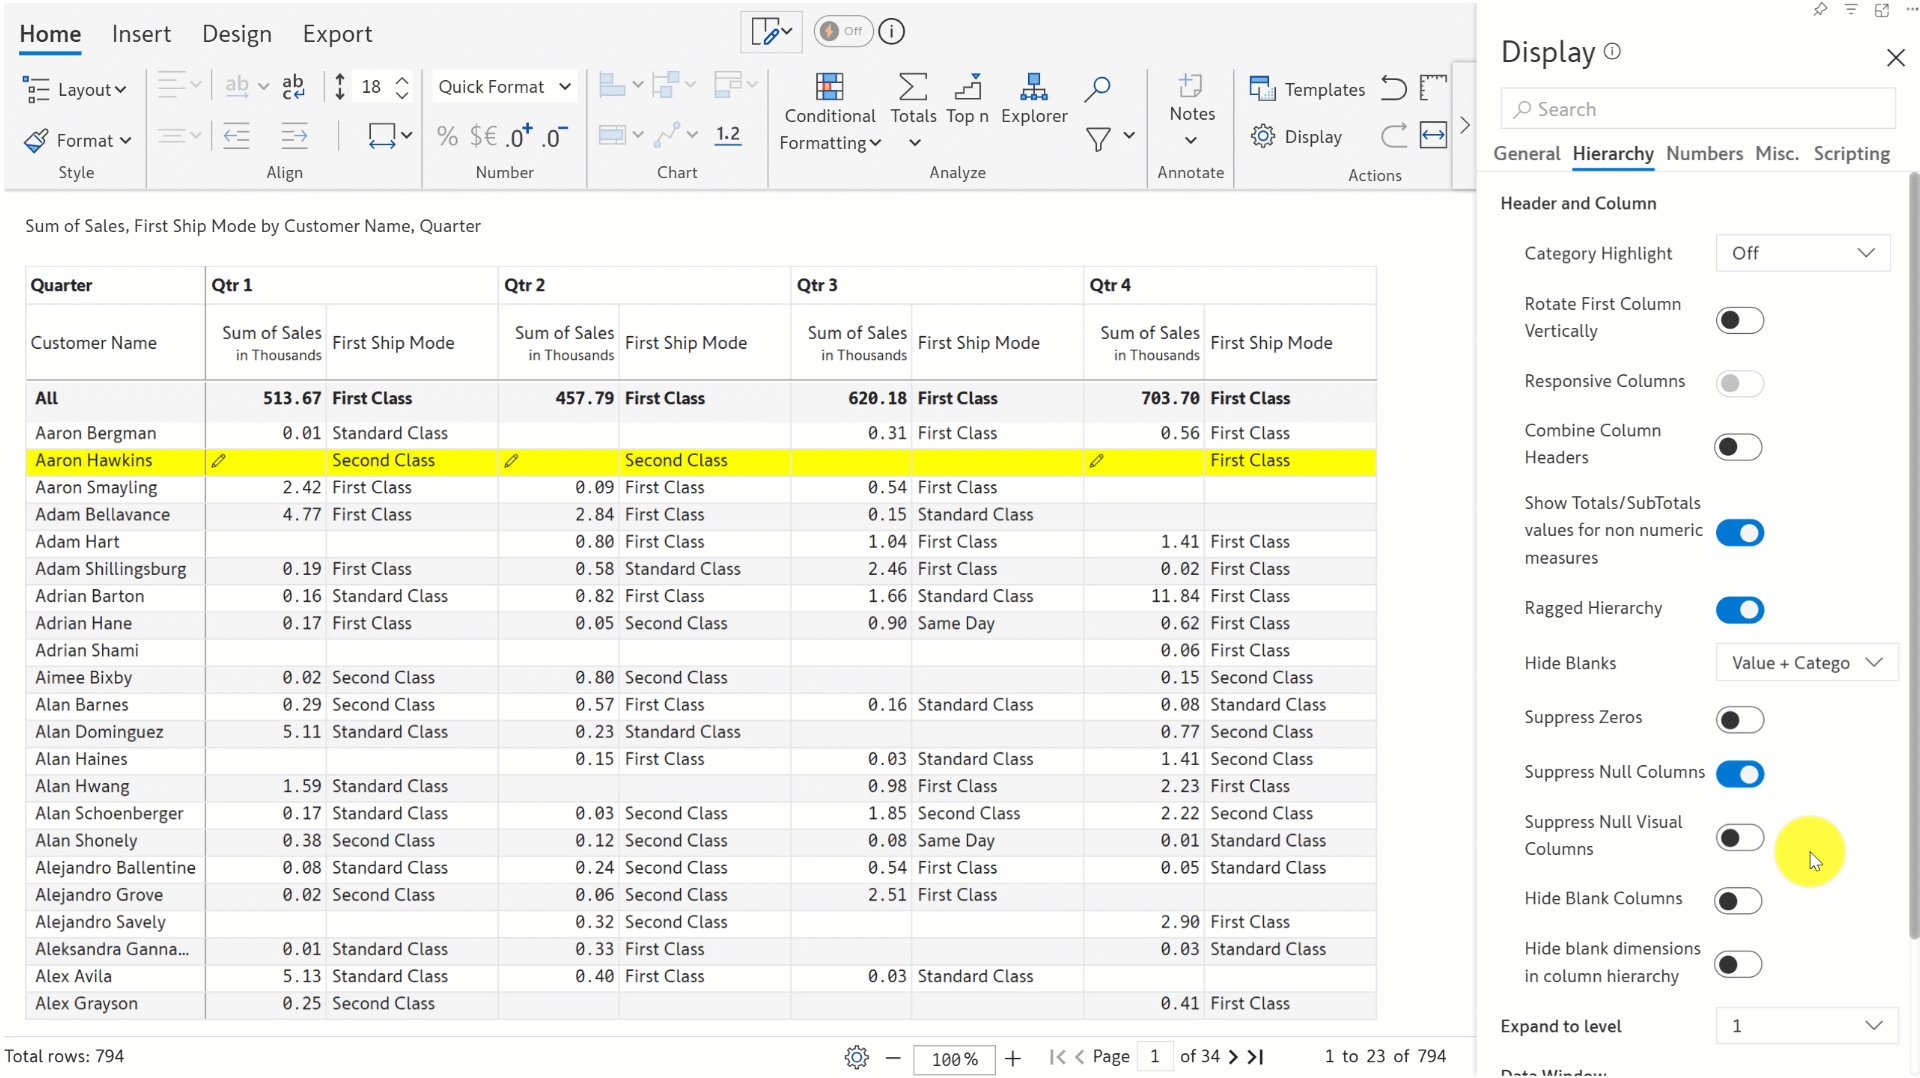Enable Suppress Zeros toggle

(x=1739, y=719)
